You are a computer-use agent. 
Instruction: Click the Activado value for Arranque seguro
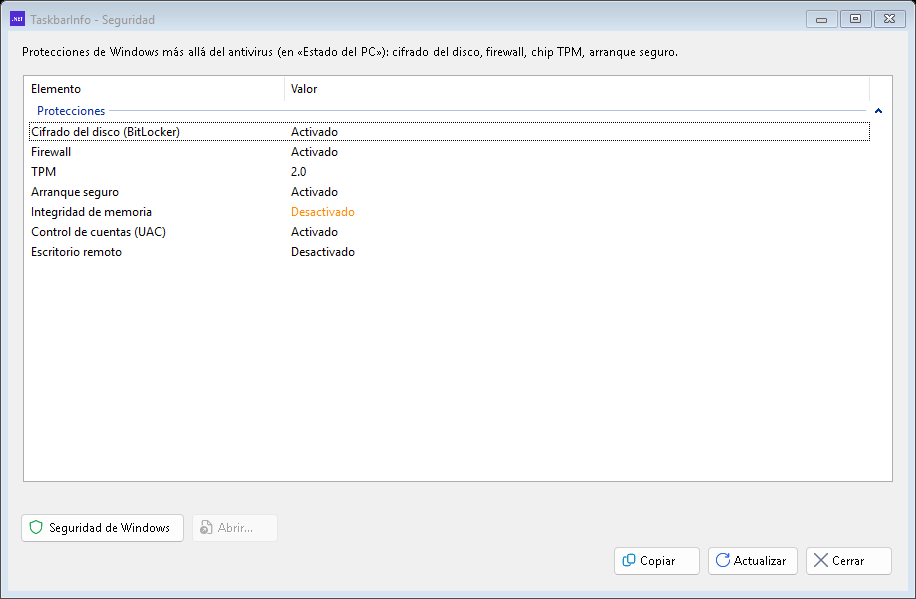314,192
